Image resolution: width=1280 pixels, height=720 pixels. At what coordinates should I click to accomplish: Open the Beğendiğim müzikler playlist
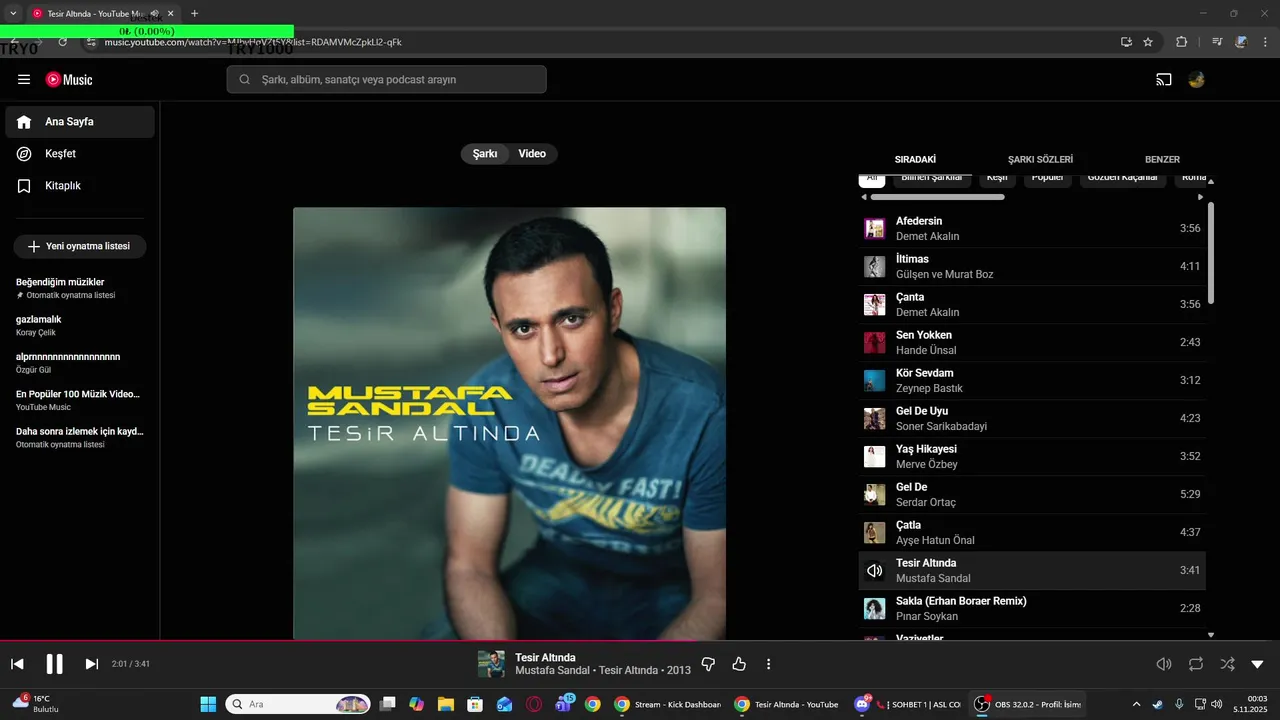pyautogui.click(x=80, y=288)
